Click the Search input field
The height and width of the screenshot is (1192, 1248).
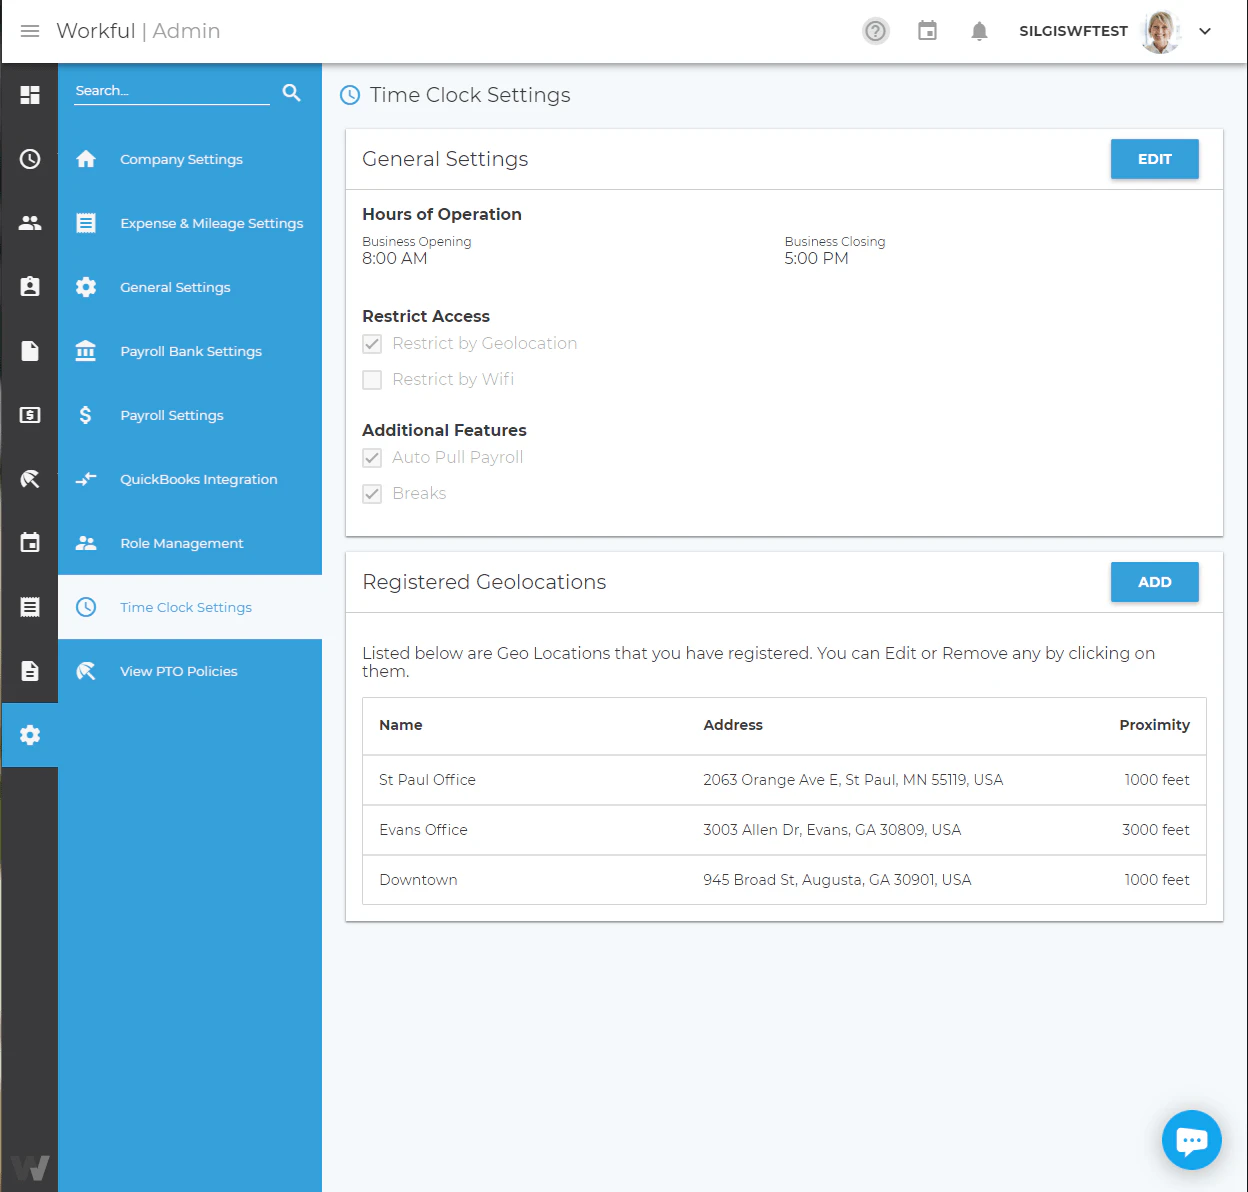pyautogui.click(x=172, y=91)
